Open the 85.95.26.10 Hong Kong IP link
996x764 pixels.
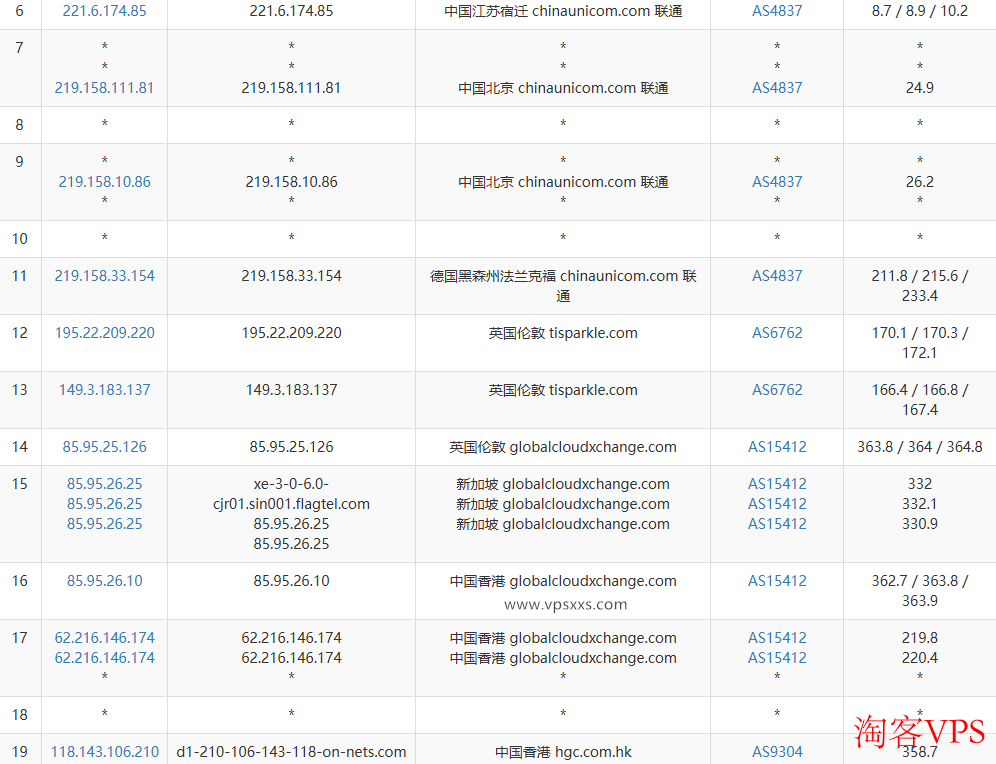(104, 580)
